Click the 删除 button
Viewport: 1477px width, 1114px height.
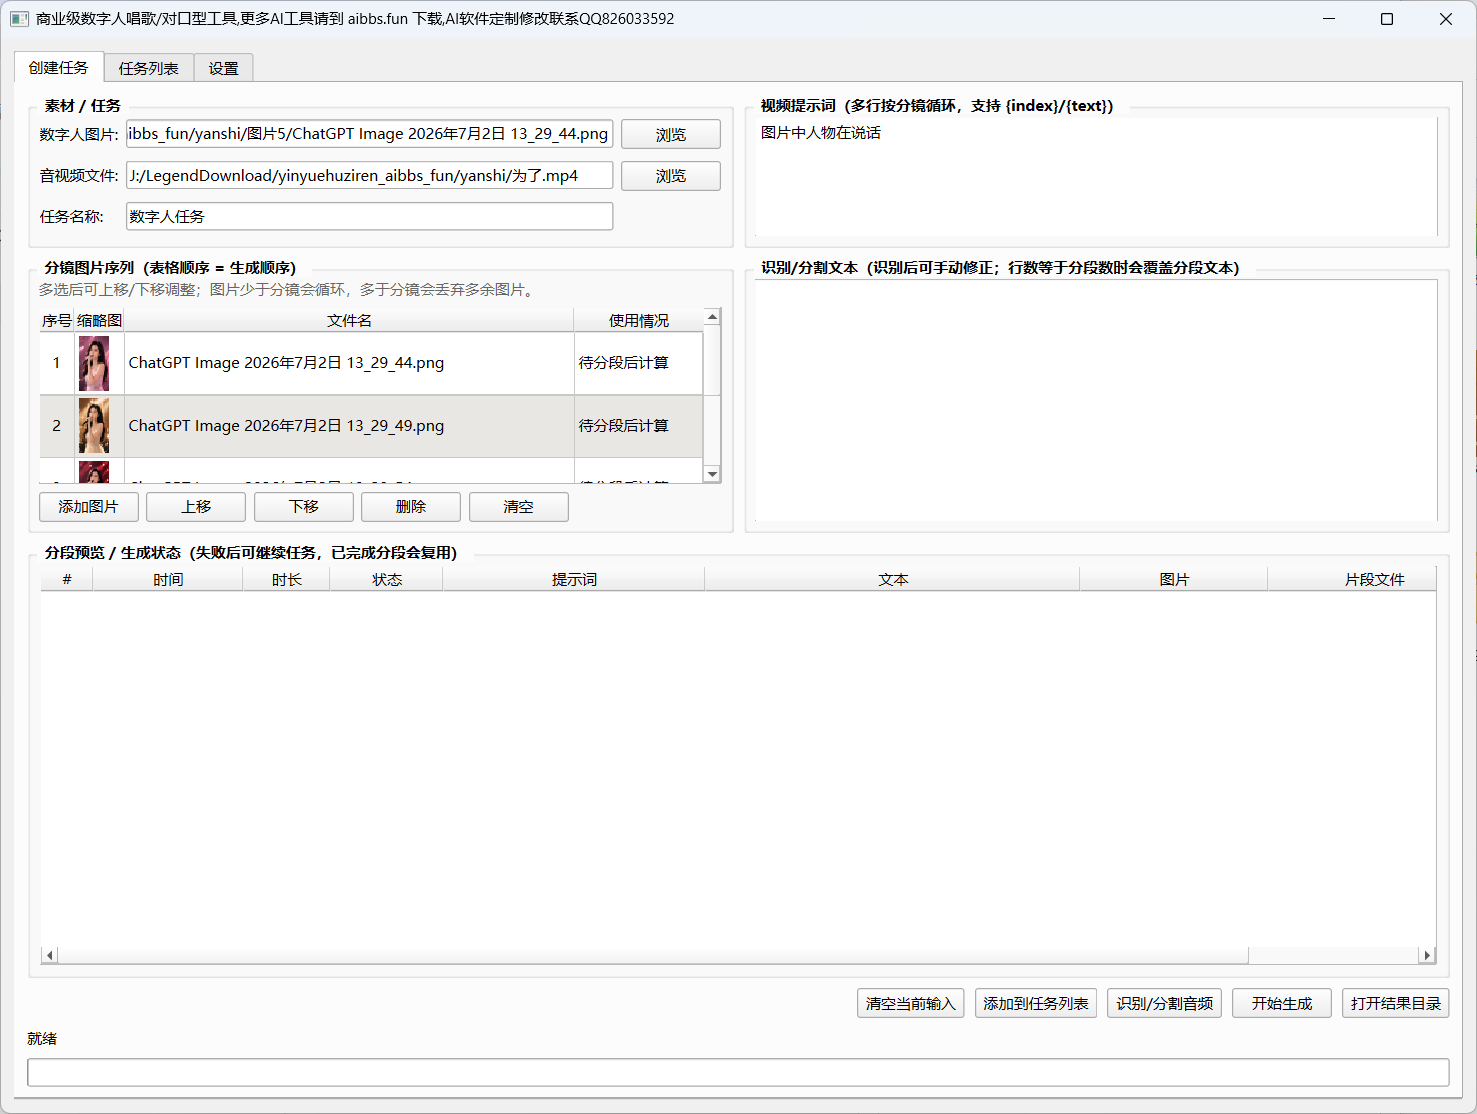tap(411, 507)
